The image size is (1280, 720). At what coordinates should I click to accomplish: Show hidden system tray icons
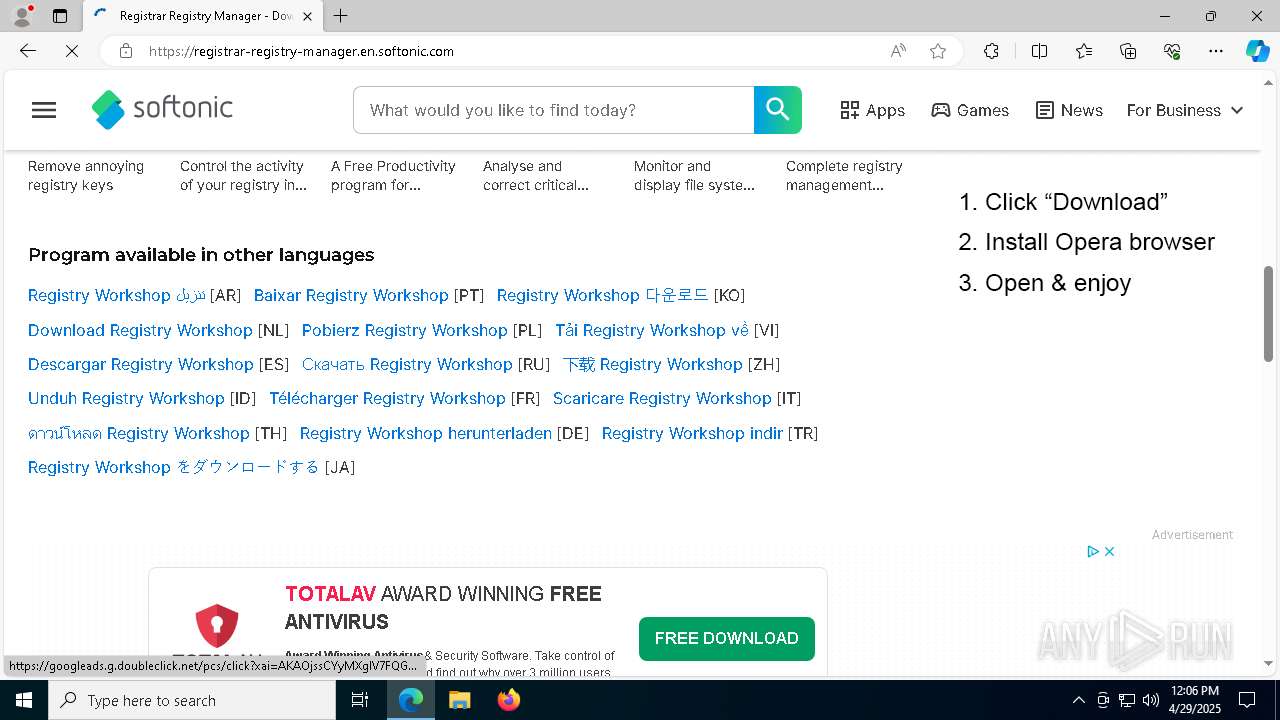(x=1078, y=700)
